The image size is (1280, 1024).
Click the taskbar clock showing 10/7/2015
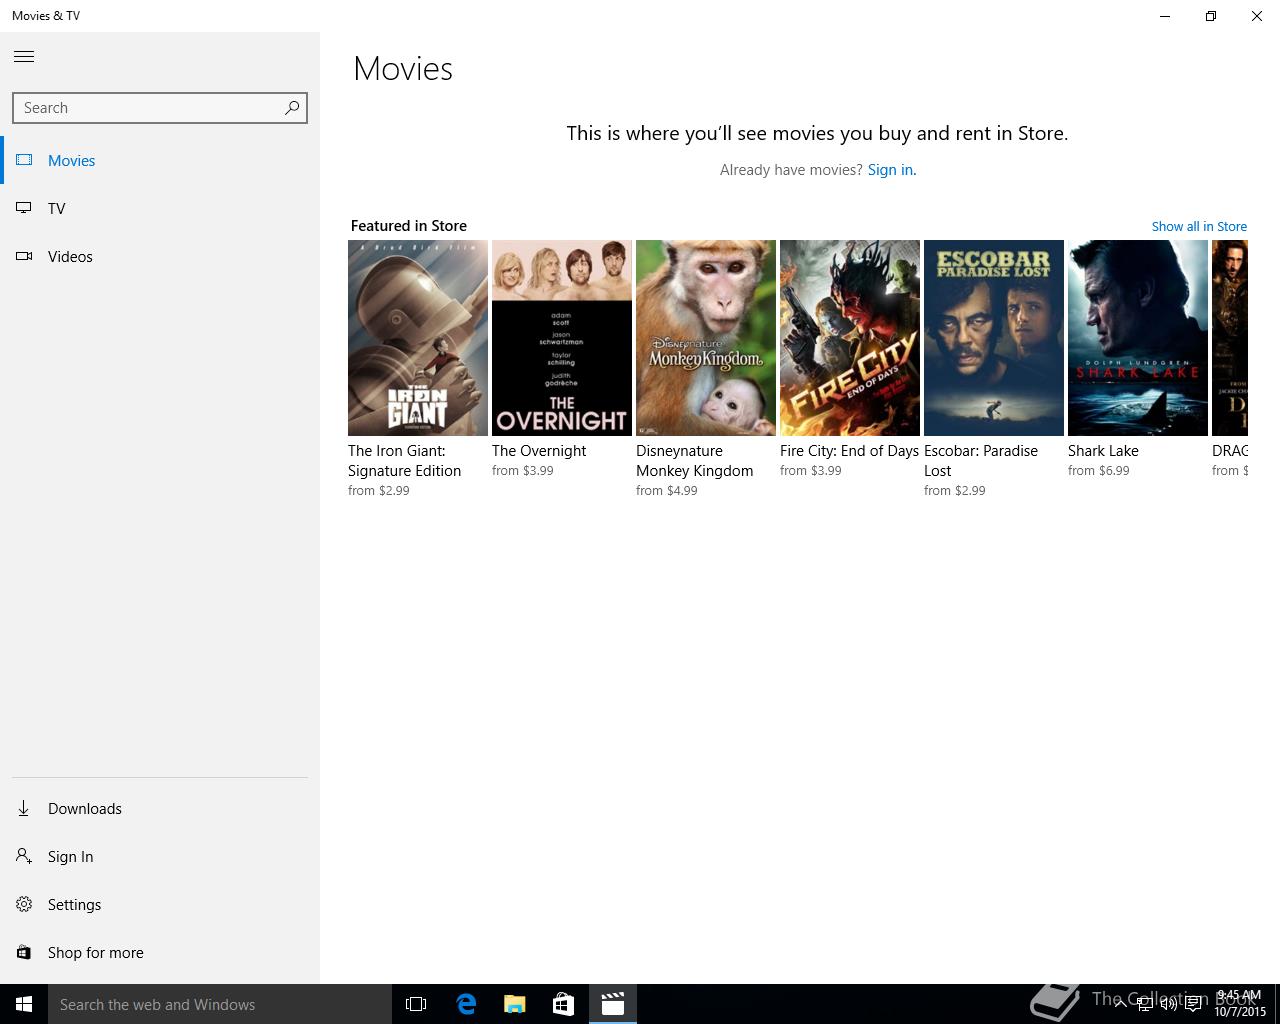coord(1240,1004)
